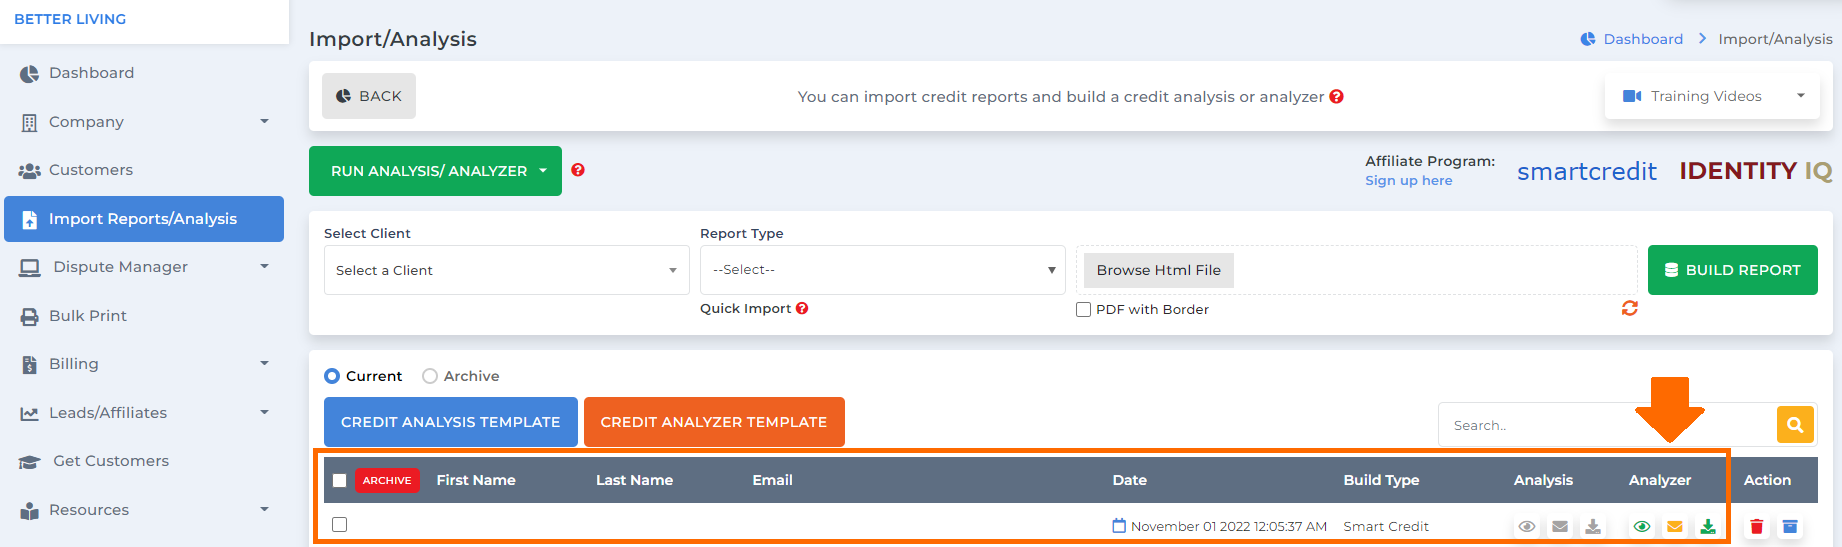Expand the Leads/Affiliates sidebar arrow

click(264, 412)
